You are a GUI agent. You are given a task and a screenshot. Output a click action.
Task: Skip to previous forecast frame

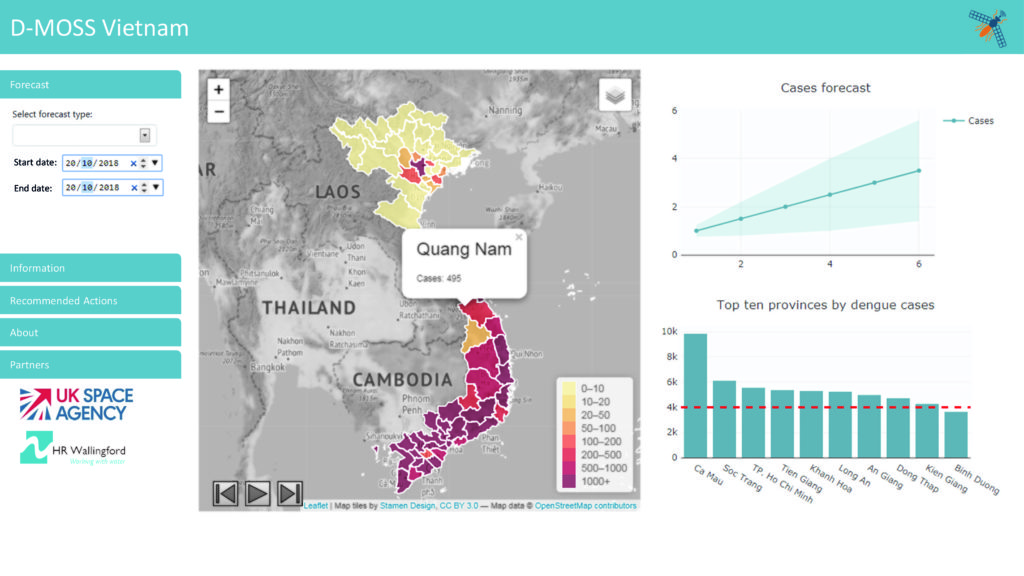(225, 493)
